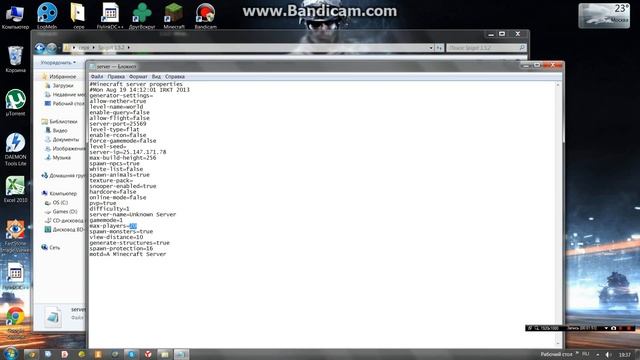Click the weather gadget showing 23°
The width and height of the screenshot is (640, 360).
(604, 16)
